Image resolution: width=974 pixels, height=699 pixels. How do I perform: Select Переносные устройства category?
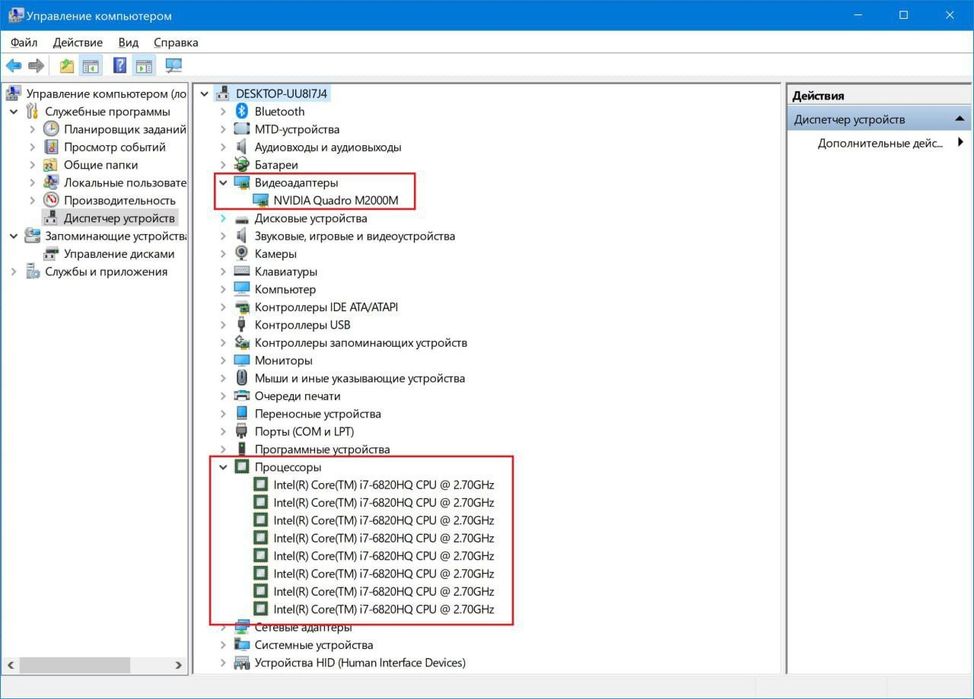click(317, 413)
